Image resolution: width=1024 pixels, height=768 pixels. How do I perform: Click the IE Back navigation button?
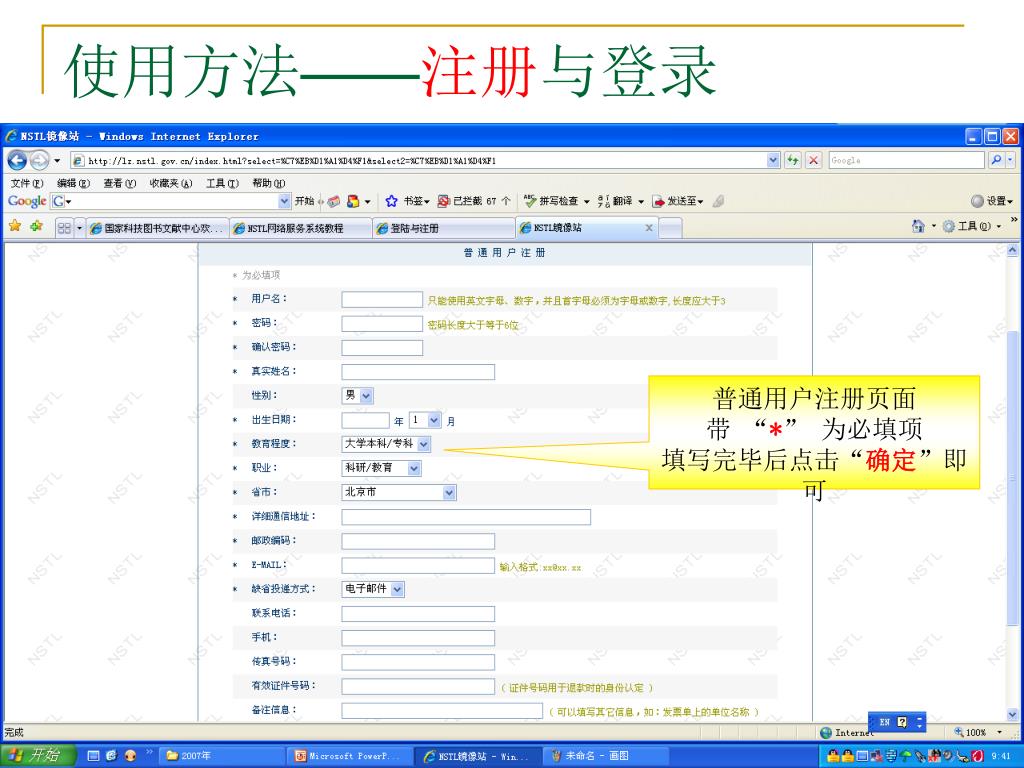click(17, 160)
